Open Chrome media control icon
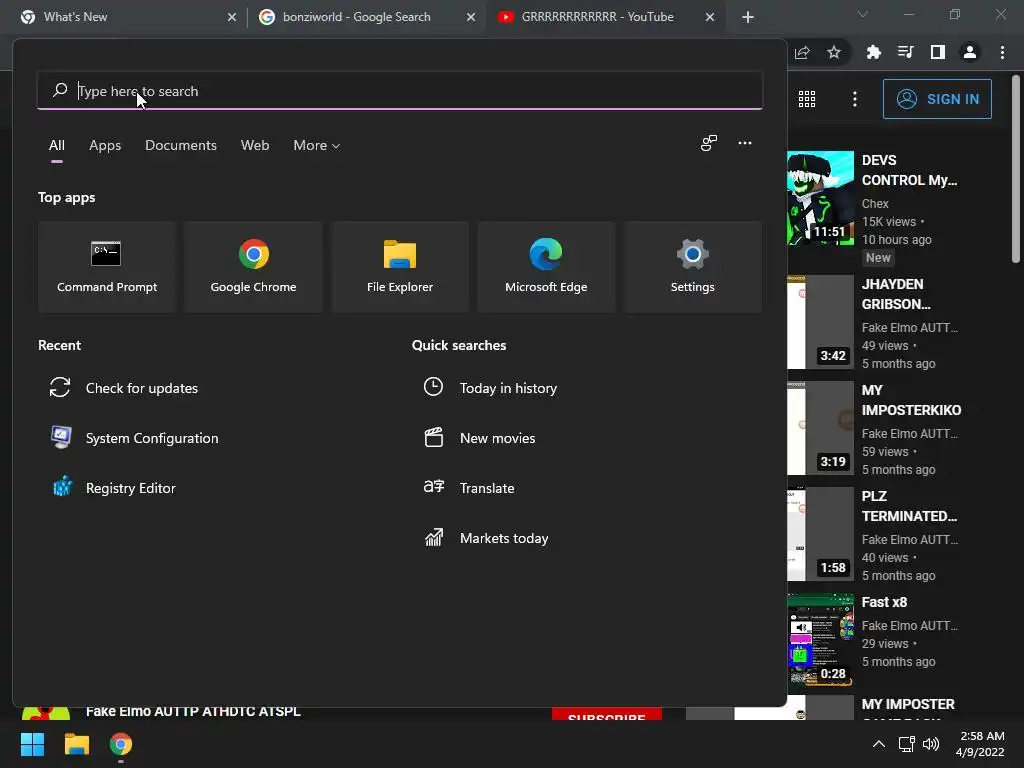The width and height of the screenshot is (1024, 768). tap(905, 52)
